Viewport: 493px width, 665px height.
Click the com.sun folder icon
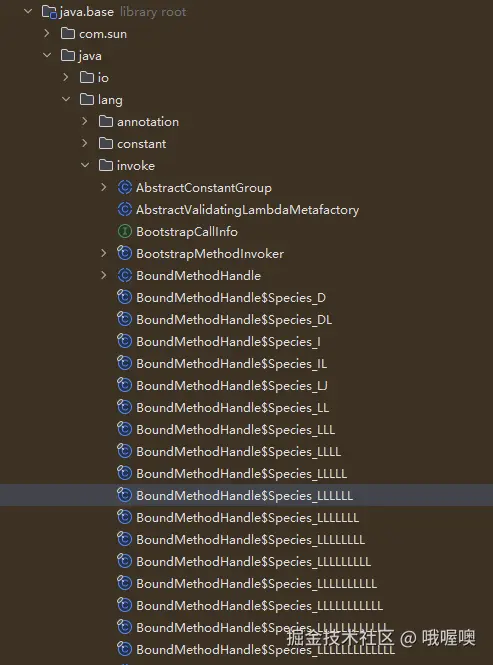click(x=68, y=34)
